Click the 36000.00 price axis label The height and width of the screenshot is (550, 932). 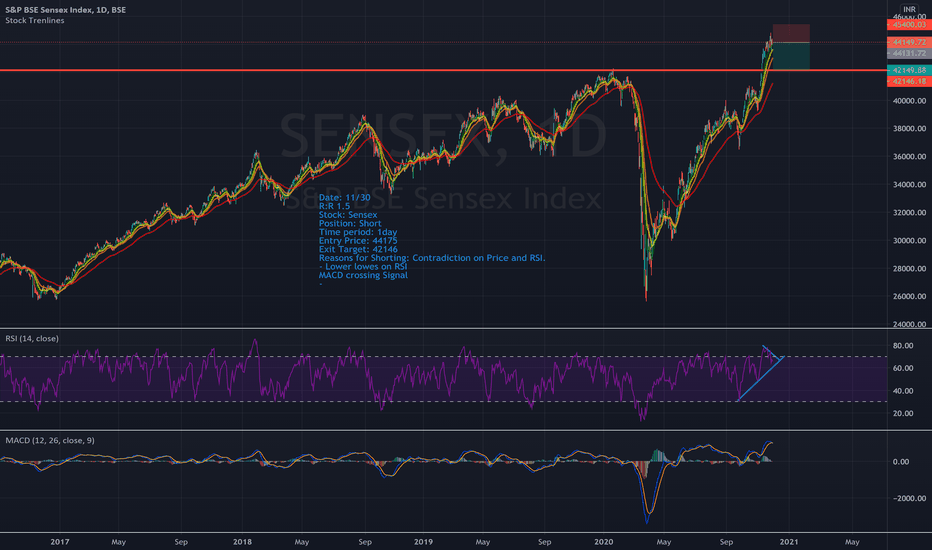pyautogui.click(x=909, y=156)
